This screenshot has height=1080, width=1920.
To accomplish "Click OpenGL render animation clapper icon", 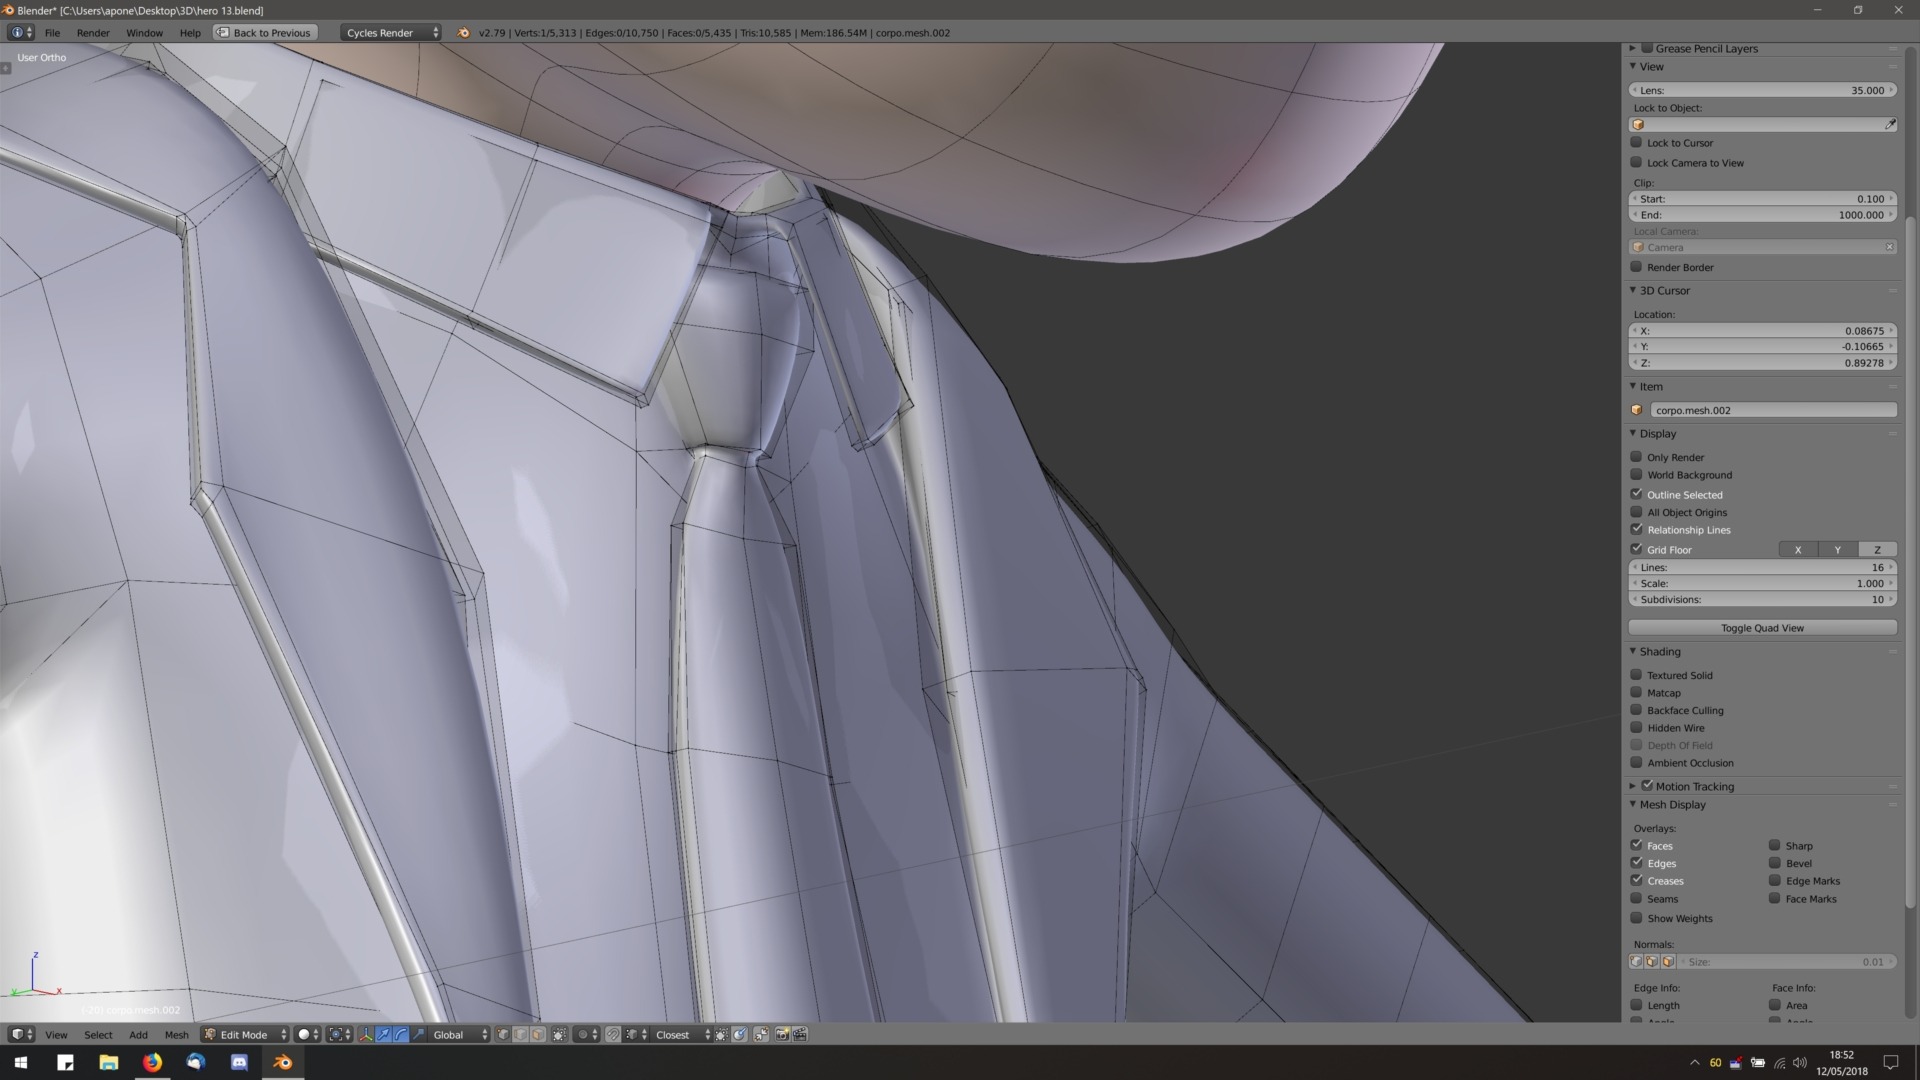I will click(800, 1034).
